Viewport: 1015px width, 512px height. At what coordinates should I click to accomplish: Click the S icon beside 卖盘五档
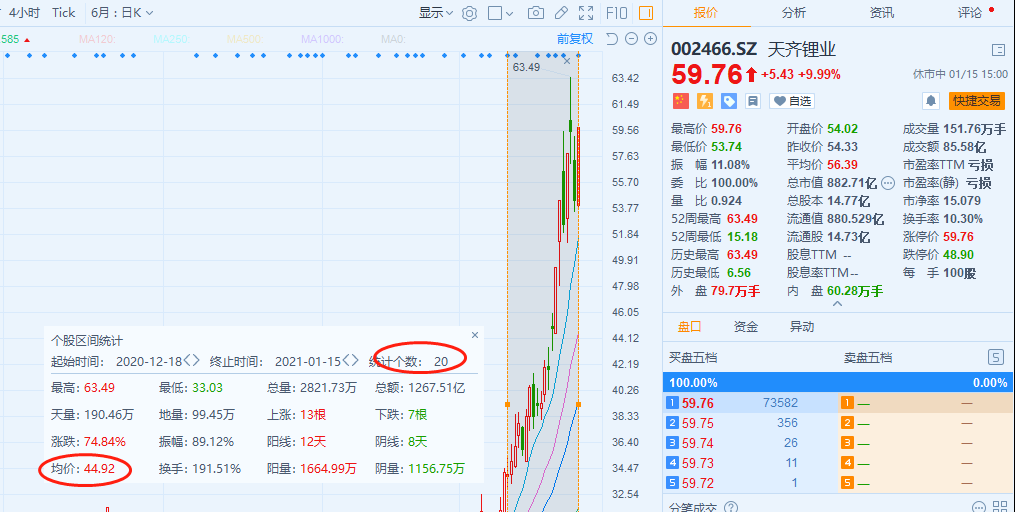pyautogui.click(x=996, y=357)
